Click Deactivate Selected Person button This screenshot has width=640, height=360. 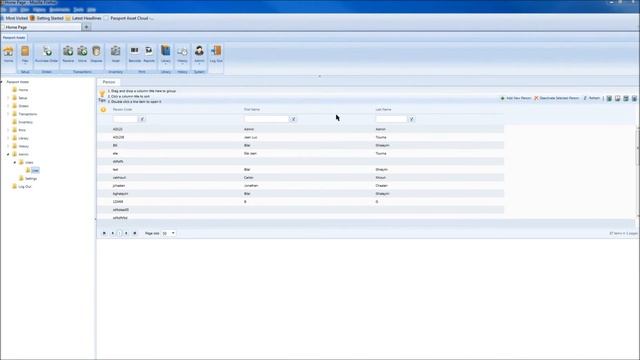[557, 98]
